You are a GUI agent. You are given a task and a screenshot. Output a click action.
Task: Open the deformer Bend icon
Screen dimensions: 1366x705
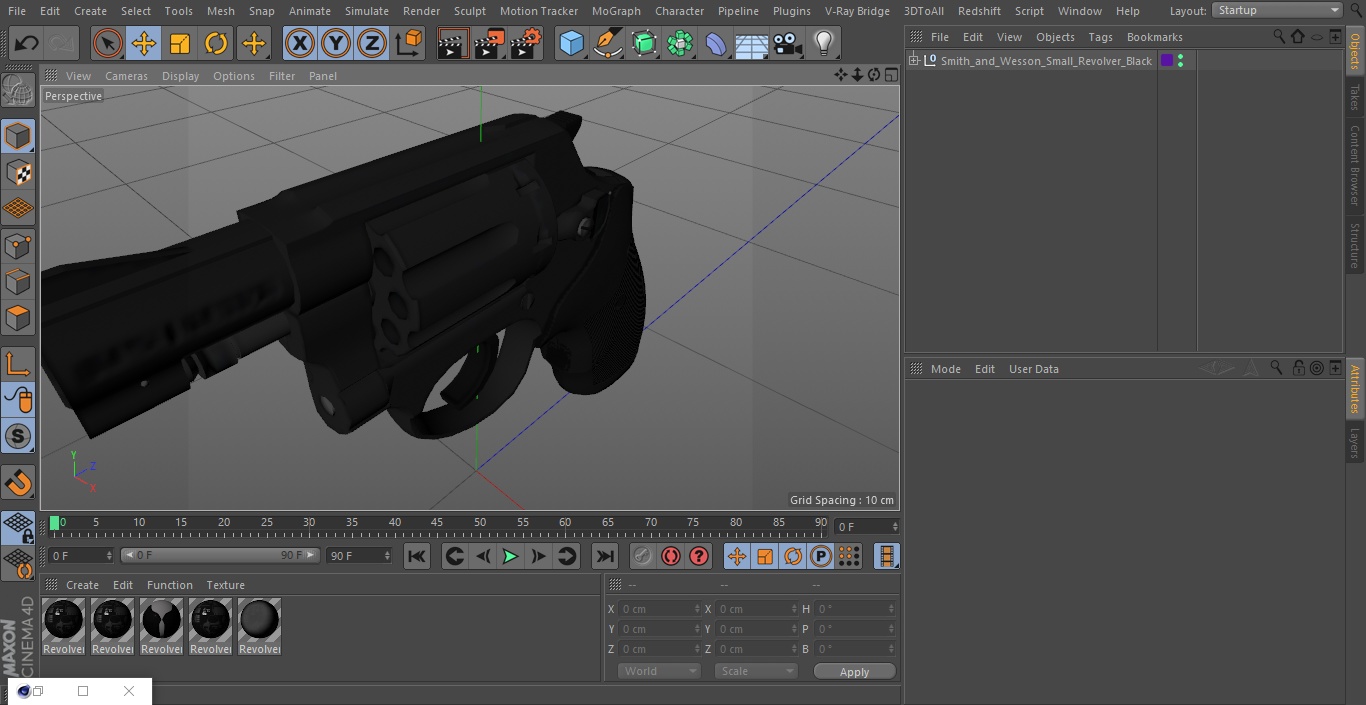coord(716,44)
